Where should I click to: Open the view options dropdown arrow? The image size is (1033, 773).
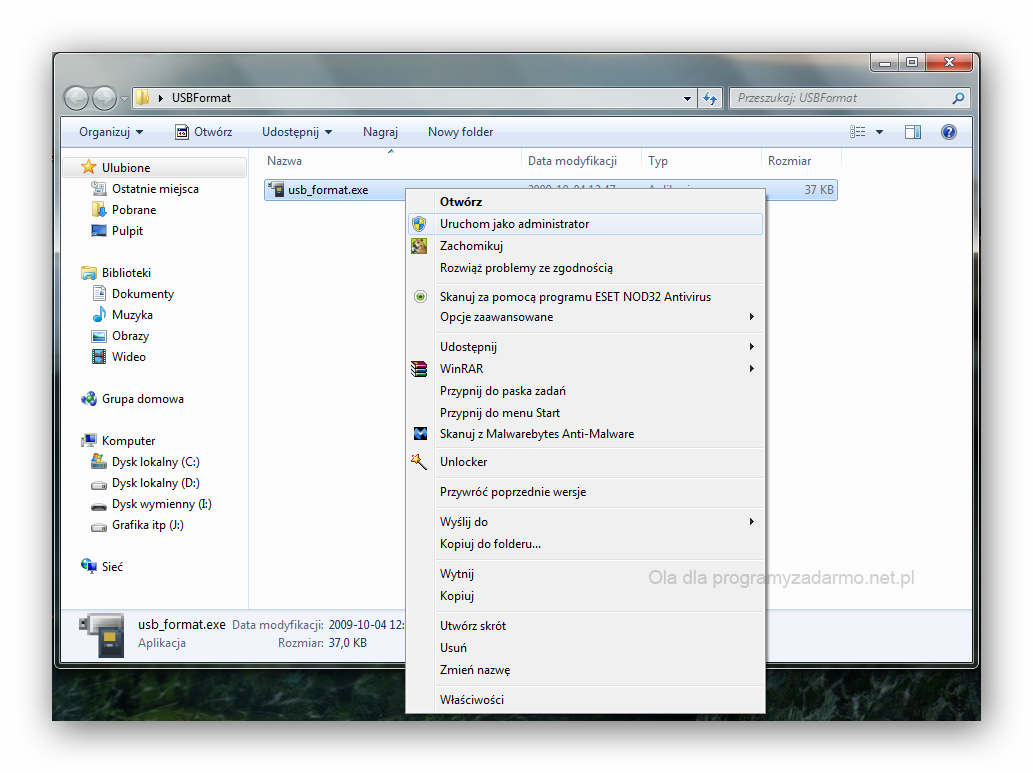click(879, 132)
